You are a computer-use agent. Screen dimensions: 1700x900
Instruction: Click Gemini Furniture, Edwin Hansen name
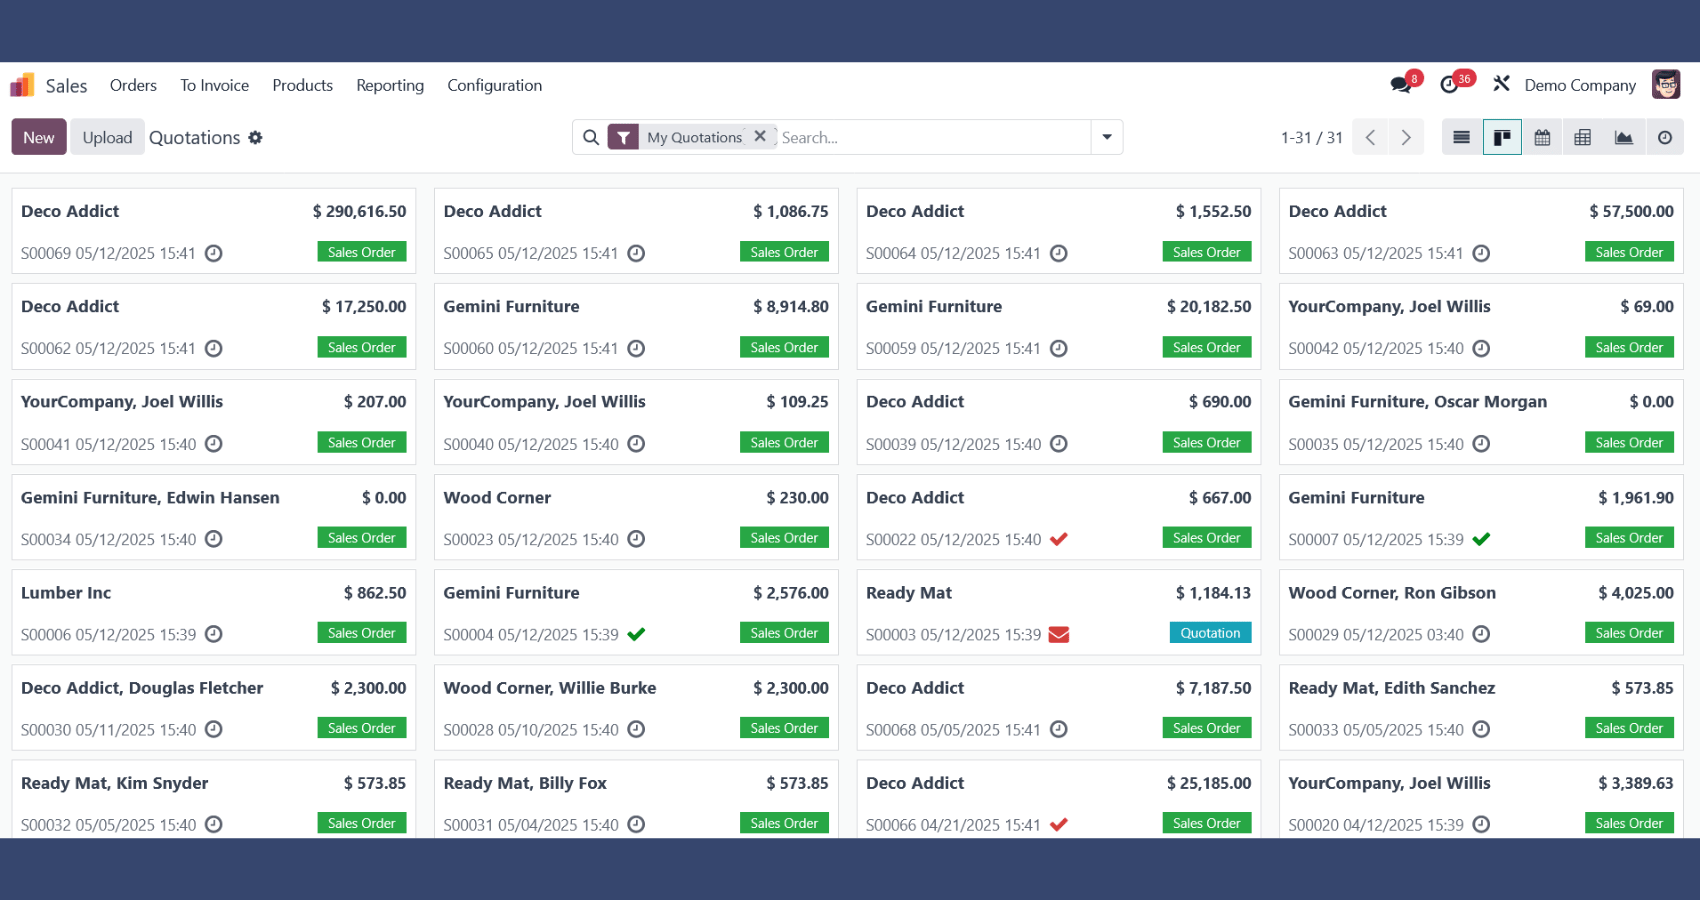(x=150, y=497)
